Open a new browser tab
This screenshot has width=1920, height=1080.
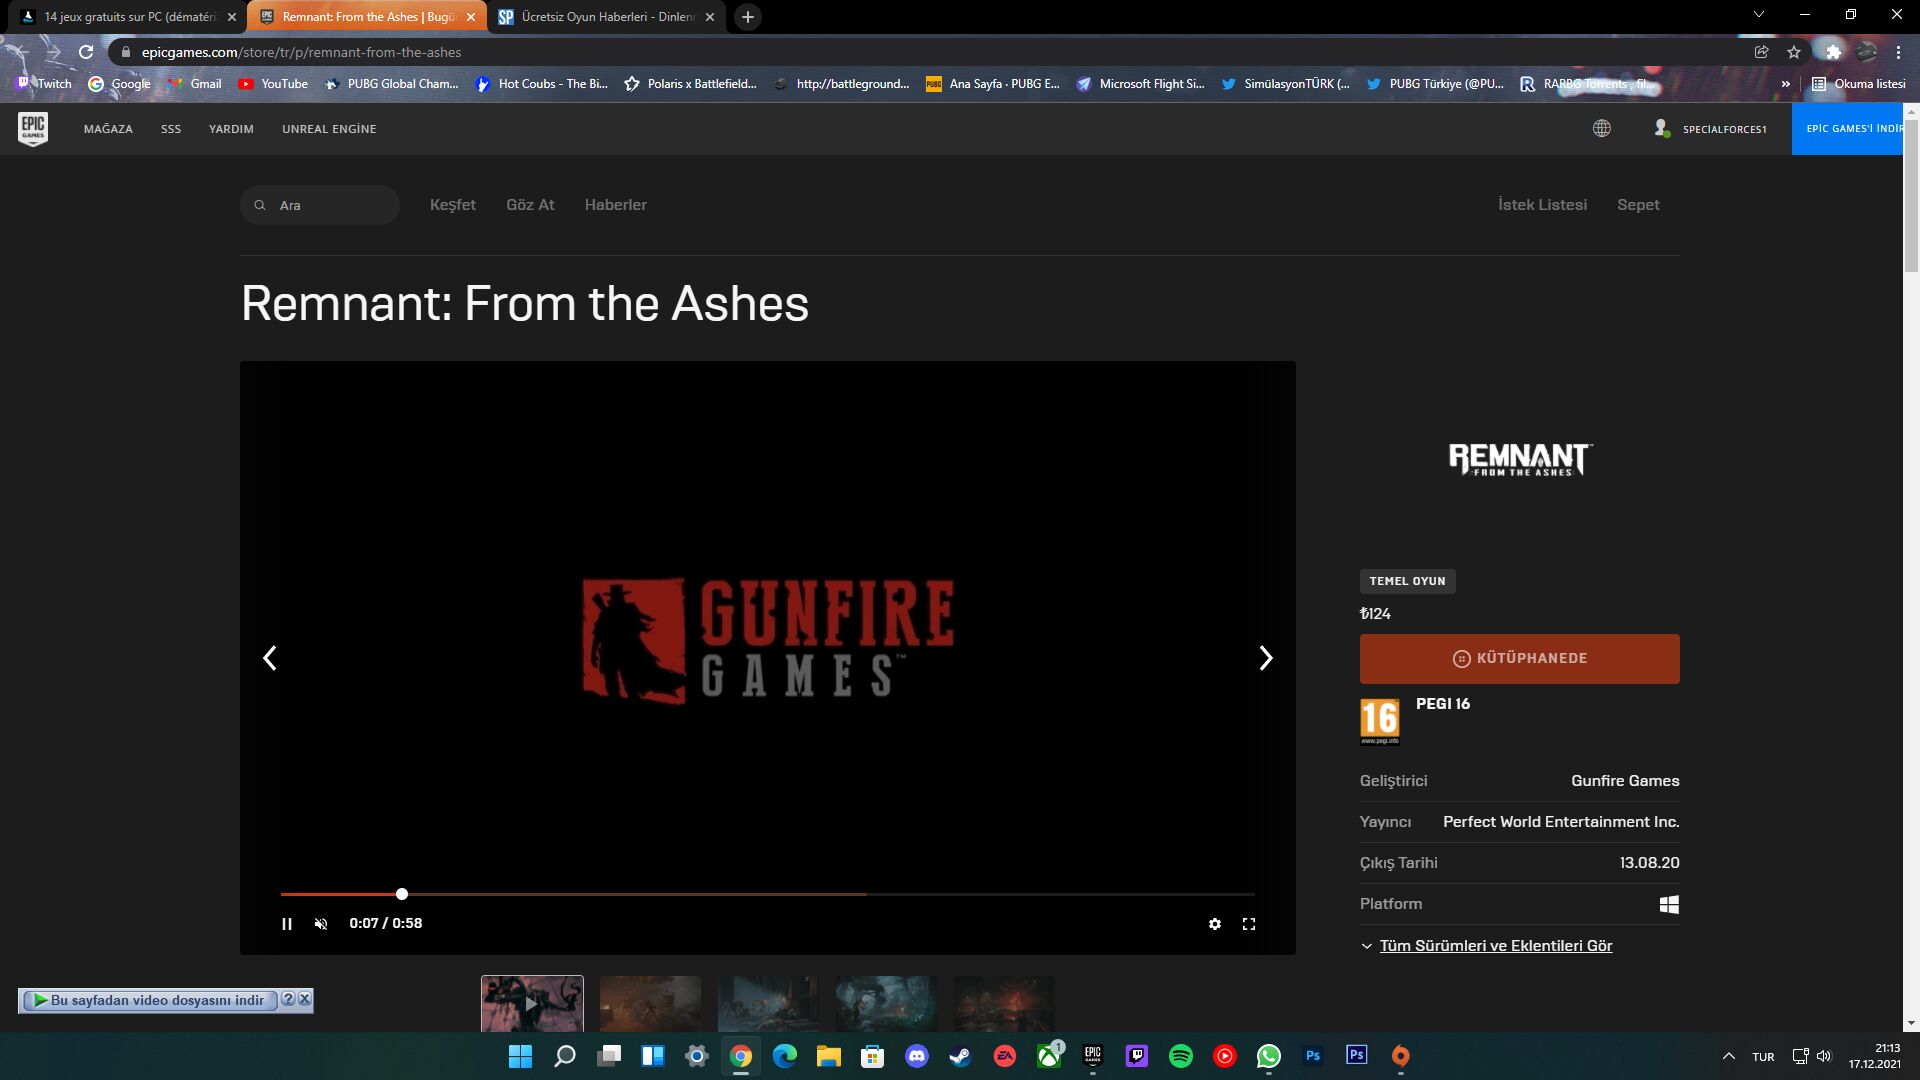click(747, 17)
